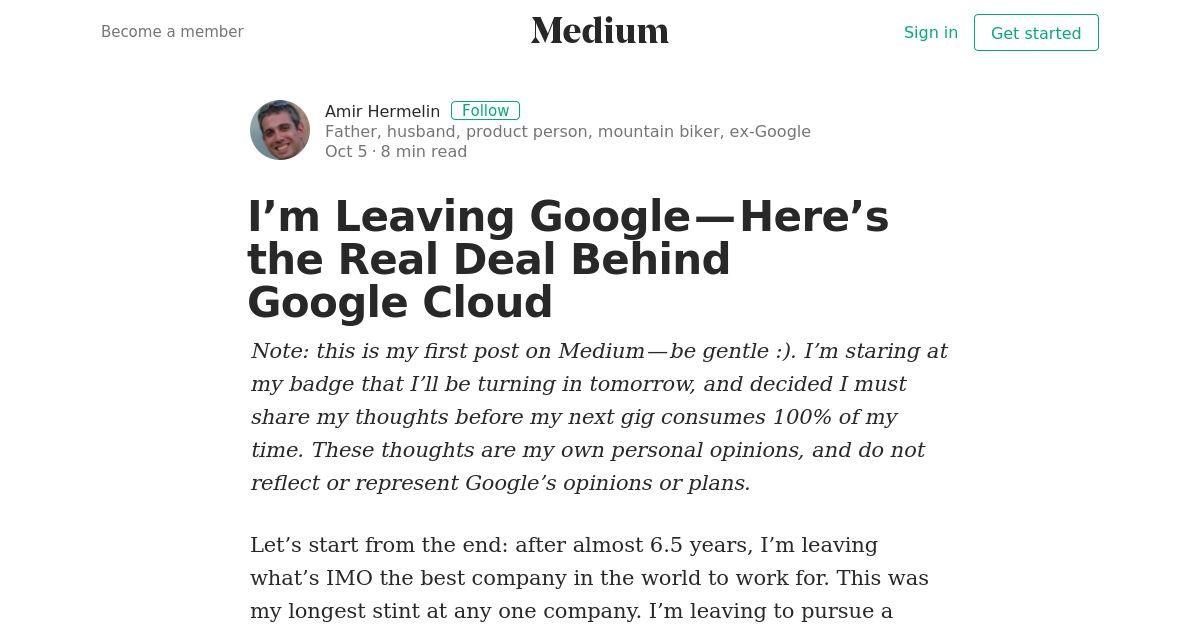Screen dimensions: 1200x630
Task: Click the Oct 5 publication date
Action: coord(346,151)
